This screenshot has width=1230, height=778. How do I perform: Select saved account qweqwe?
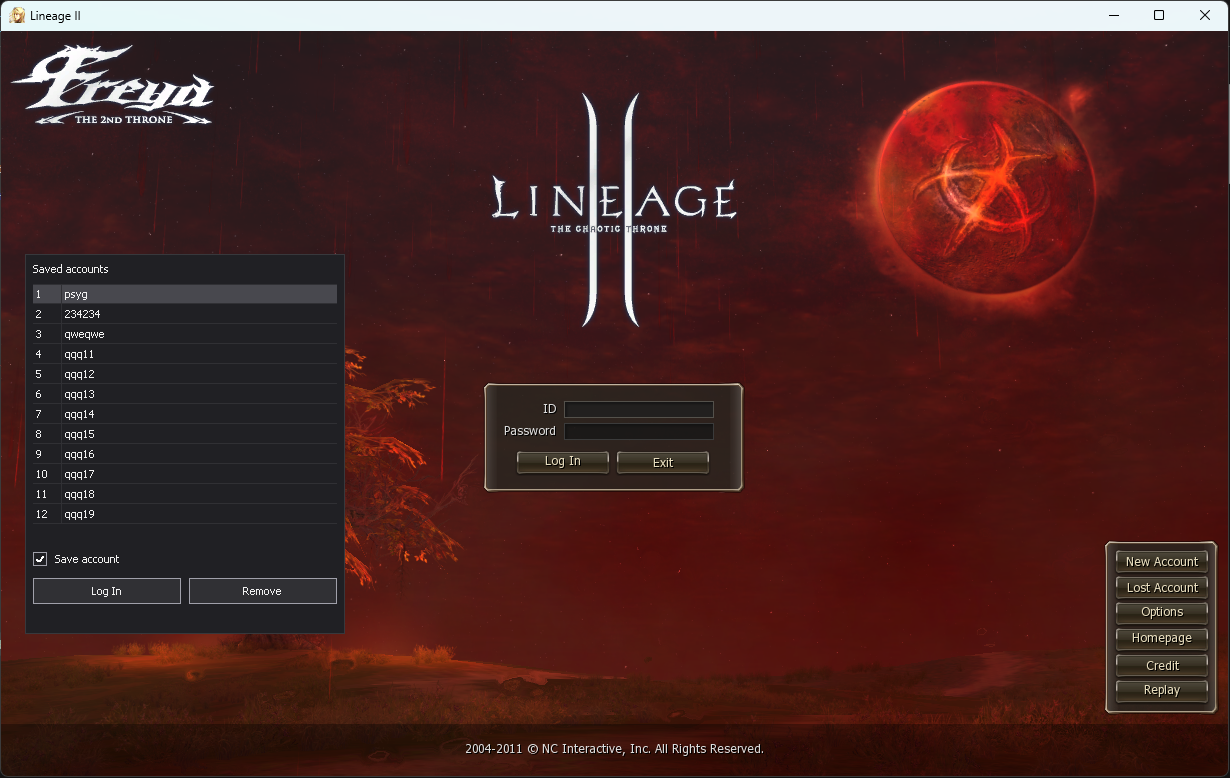[x=185, y=334]
